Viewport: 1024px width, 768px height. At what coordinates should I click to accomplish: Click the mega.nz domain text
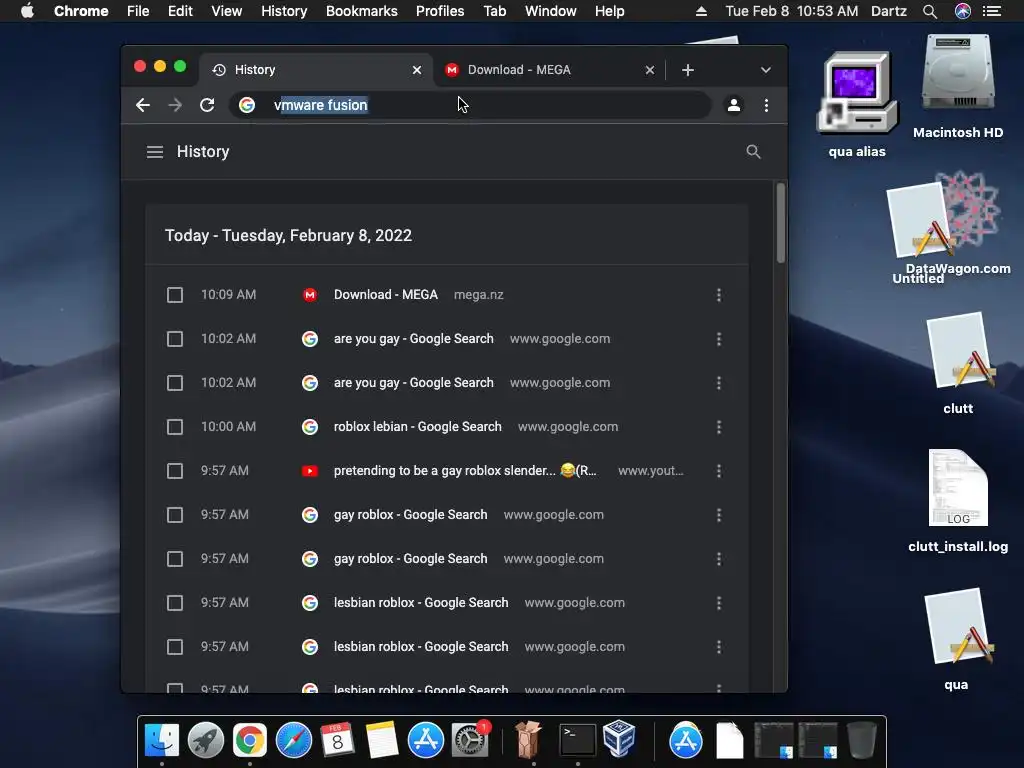479,295
